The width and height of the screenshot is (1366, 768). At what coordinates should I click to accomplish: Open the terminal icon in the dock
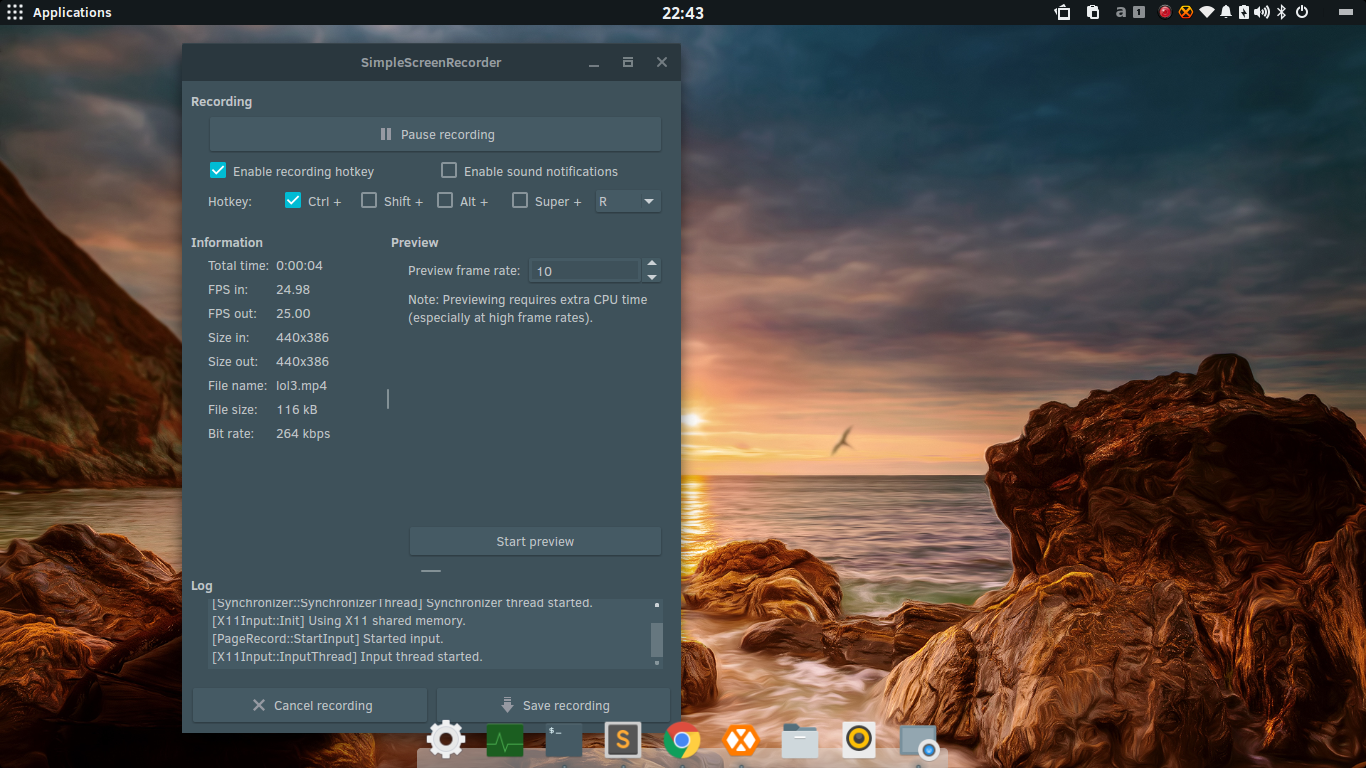(564, 740)
